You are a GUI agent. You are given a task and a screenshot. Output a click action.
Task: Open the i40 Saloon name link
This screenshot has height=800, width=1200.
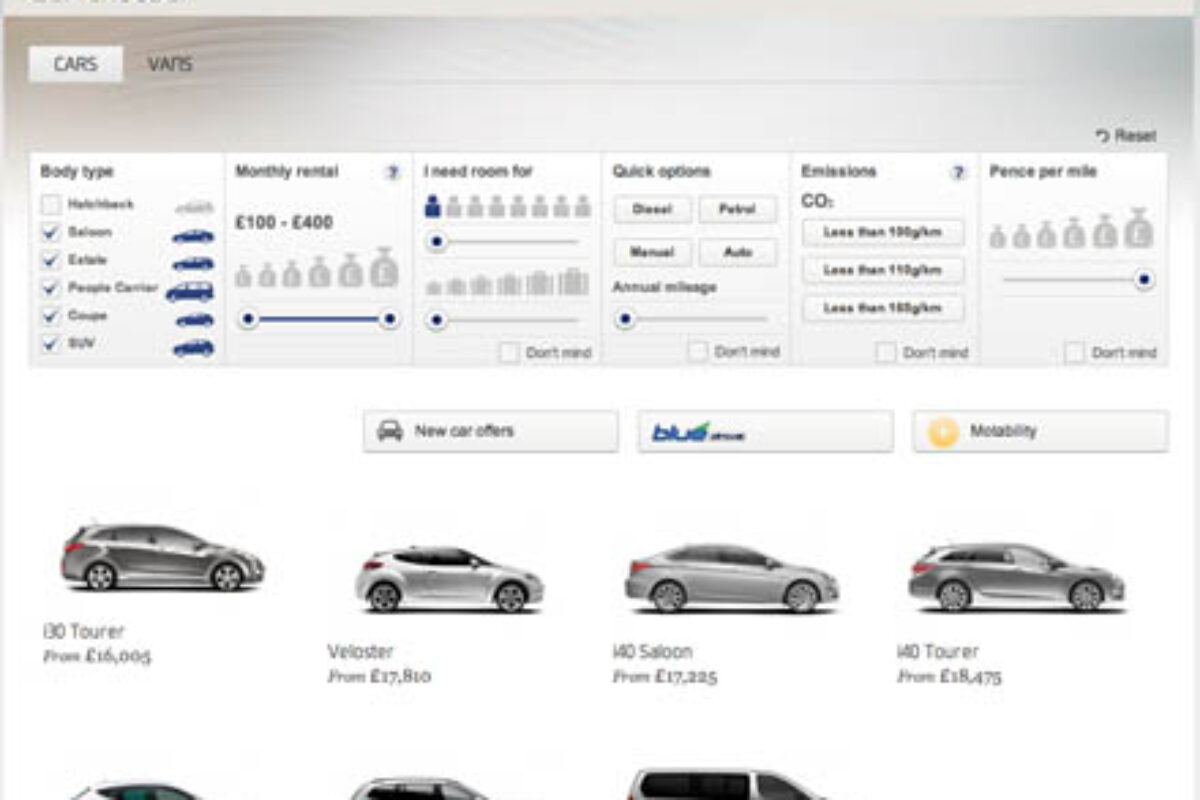652,652
